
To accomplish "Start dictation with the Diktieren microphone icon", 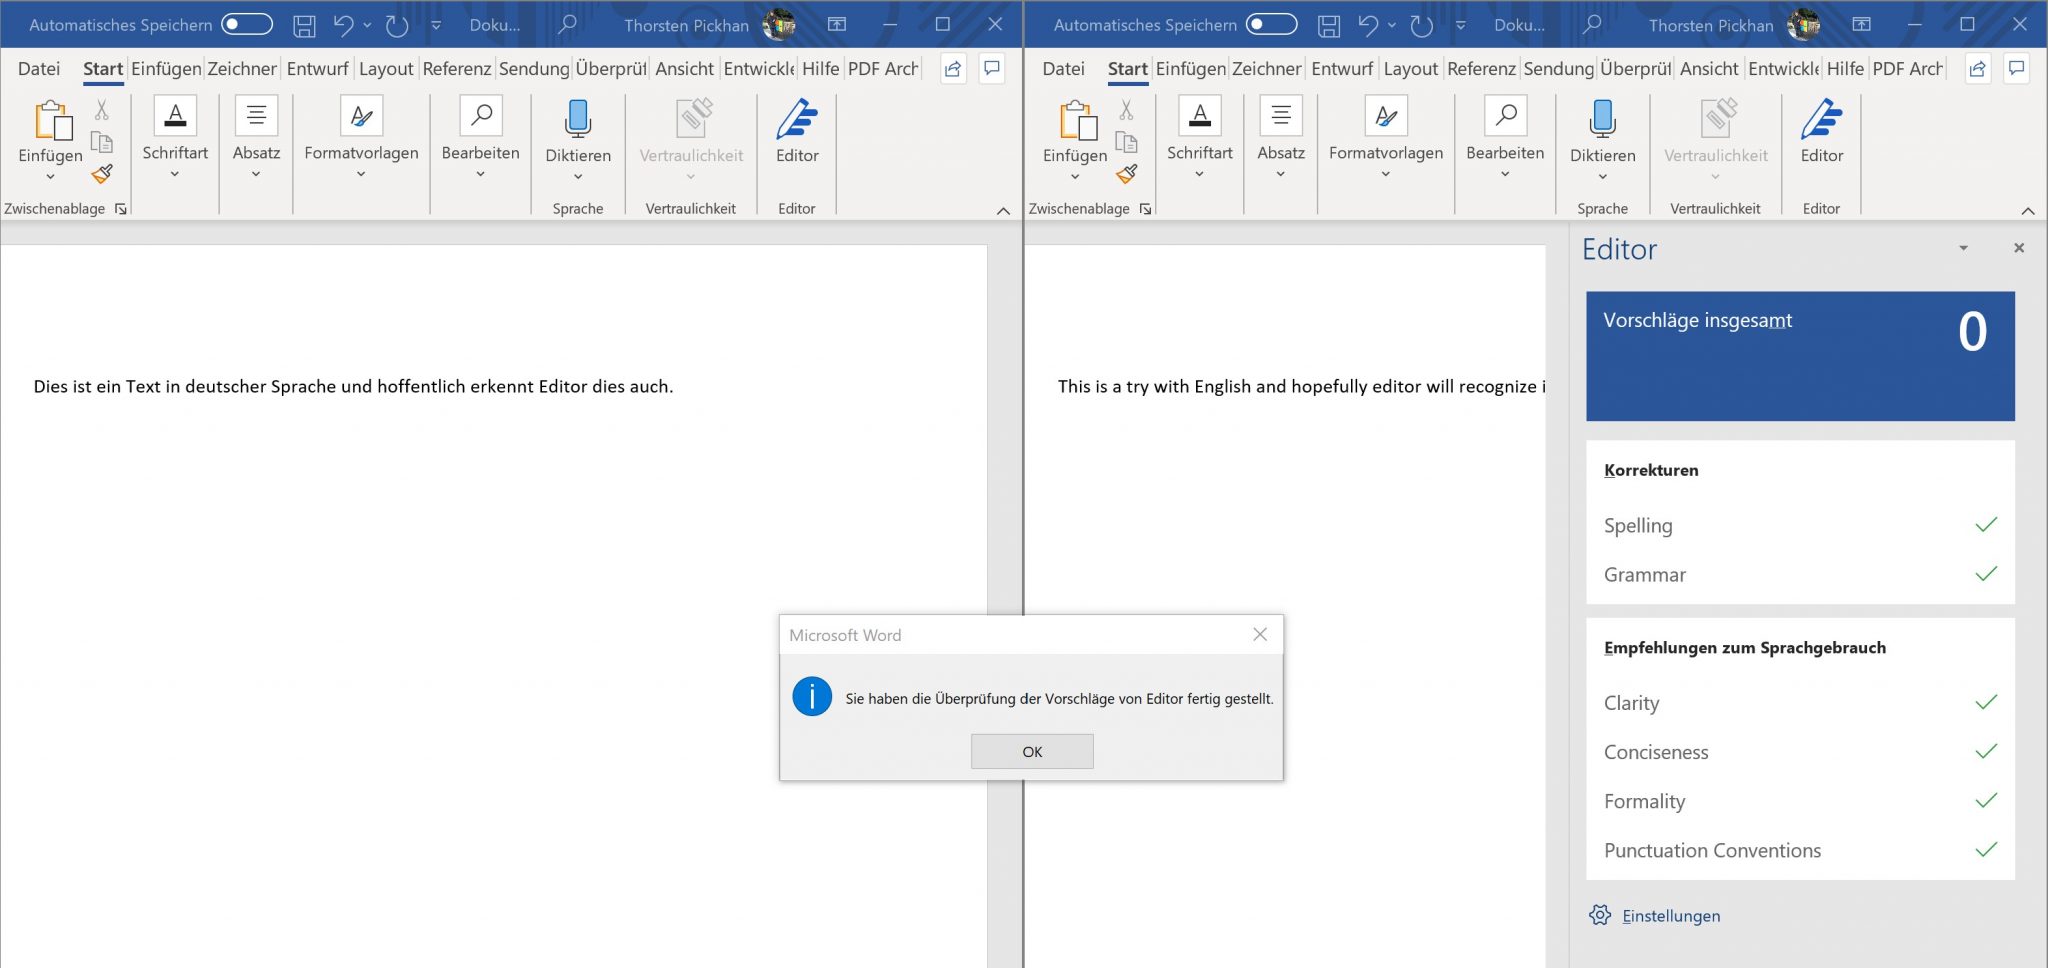I will (578, 120).
